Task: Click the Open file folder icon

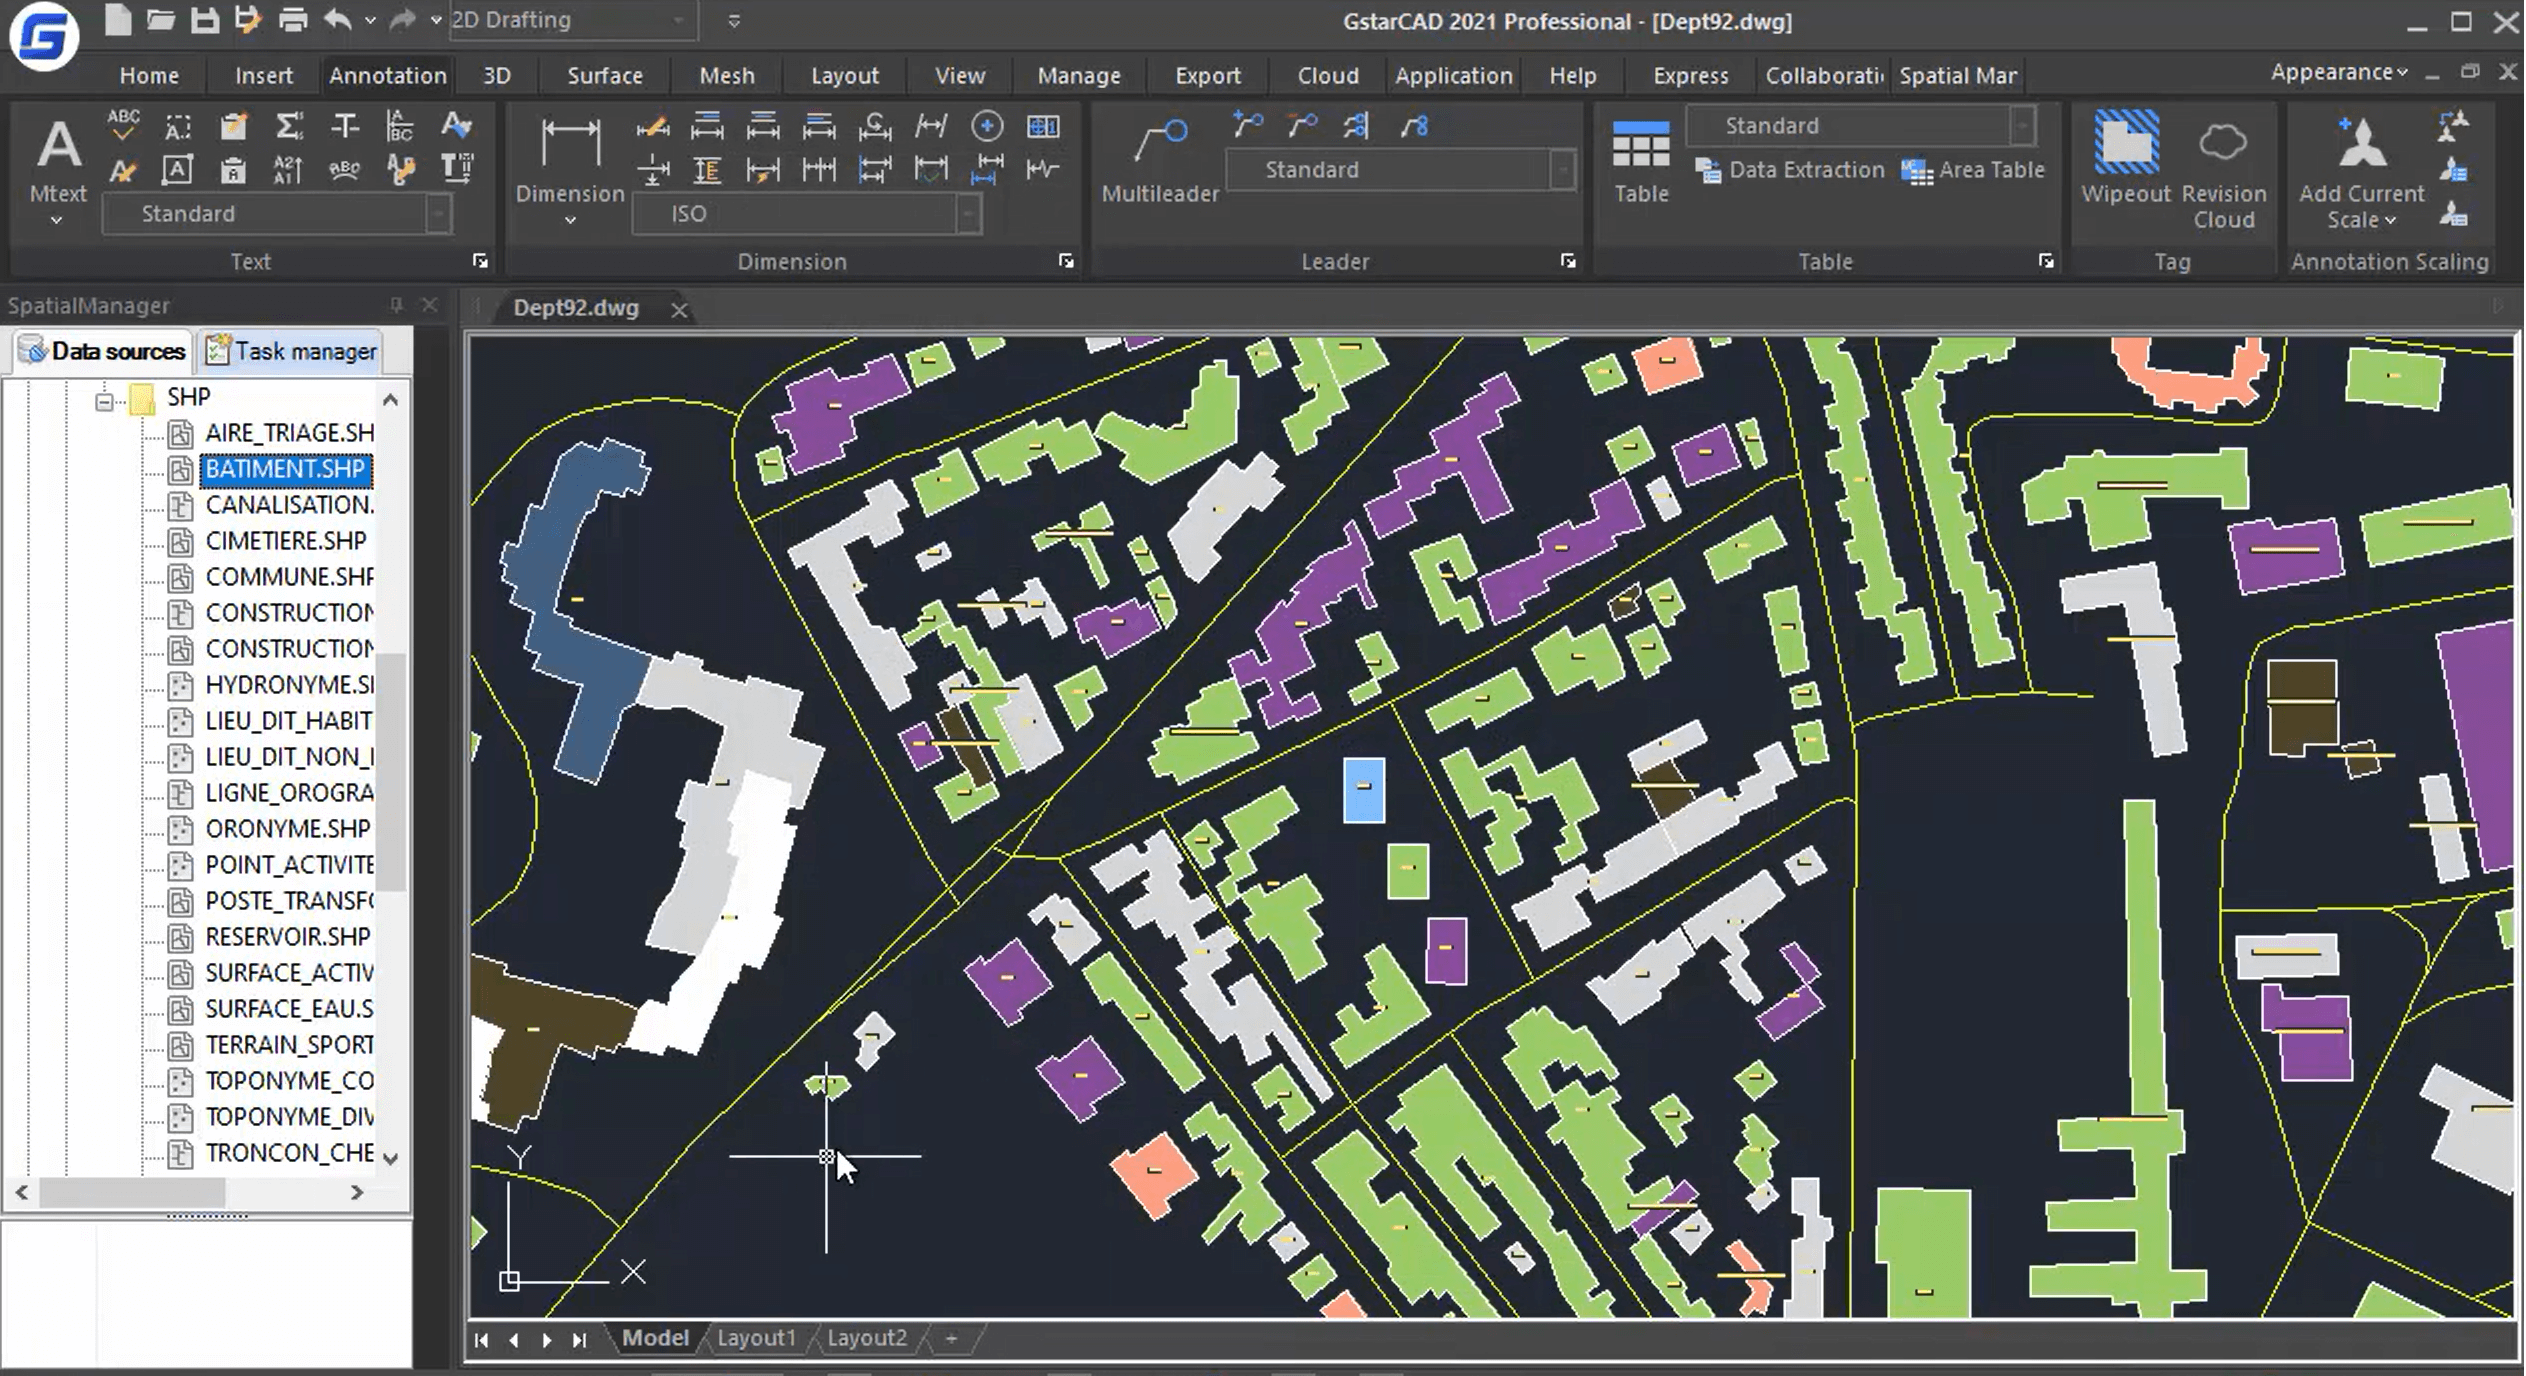Action: (x=160, y=20)
